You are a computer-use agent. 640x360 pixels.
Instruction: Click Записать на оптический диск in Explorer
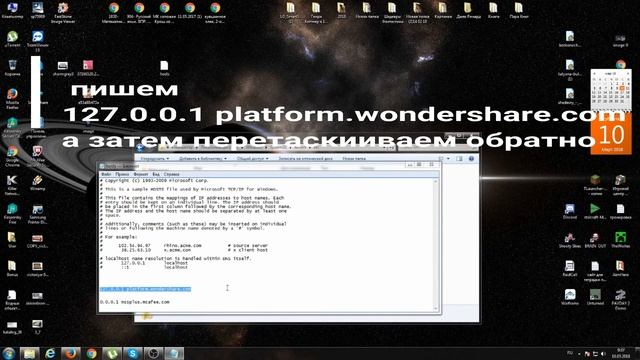coord(305,158)
